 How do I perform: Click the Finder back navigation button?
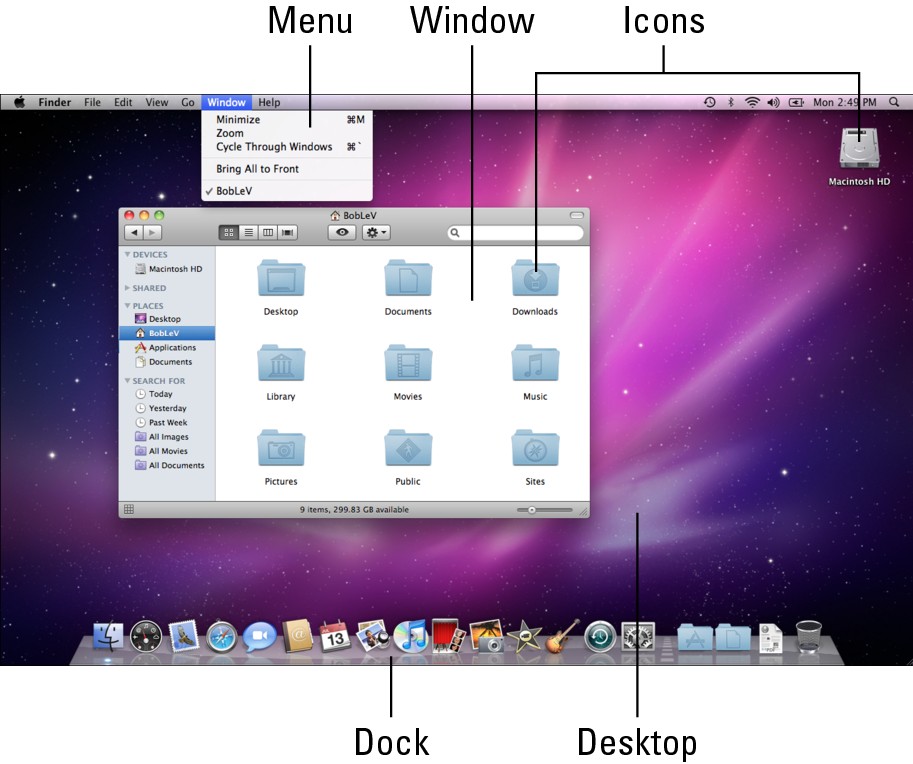tap(133, 232)
